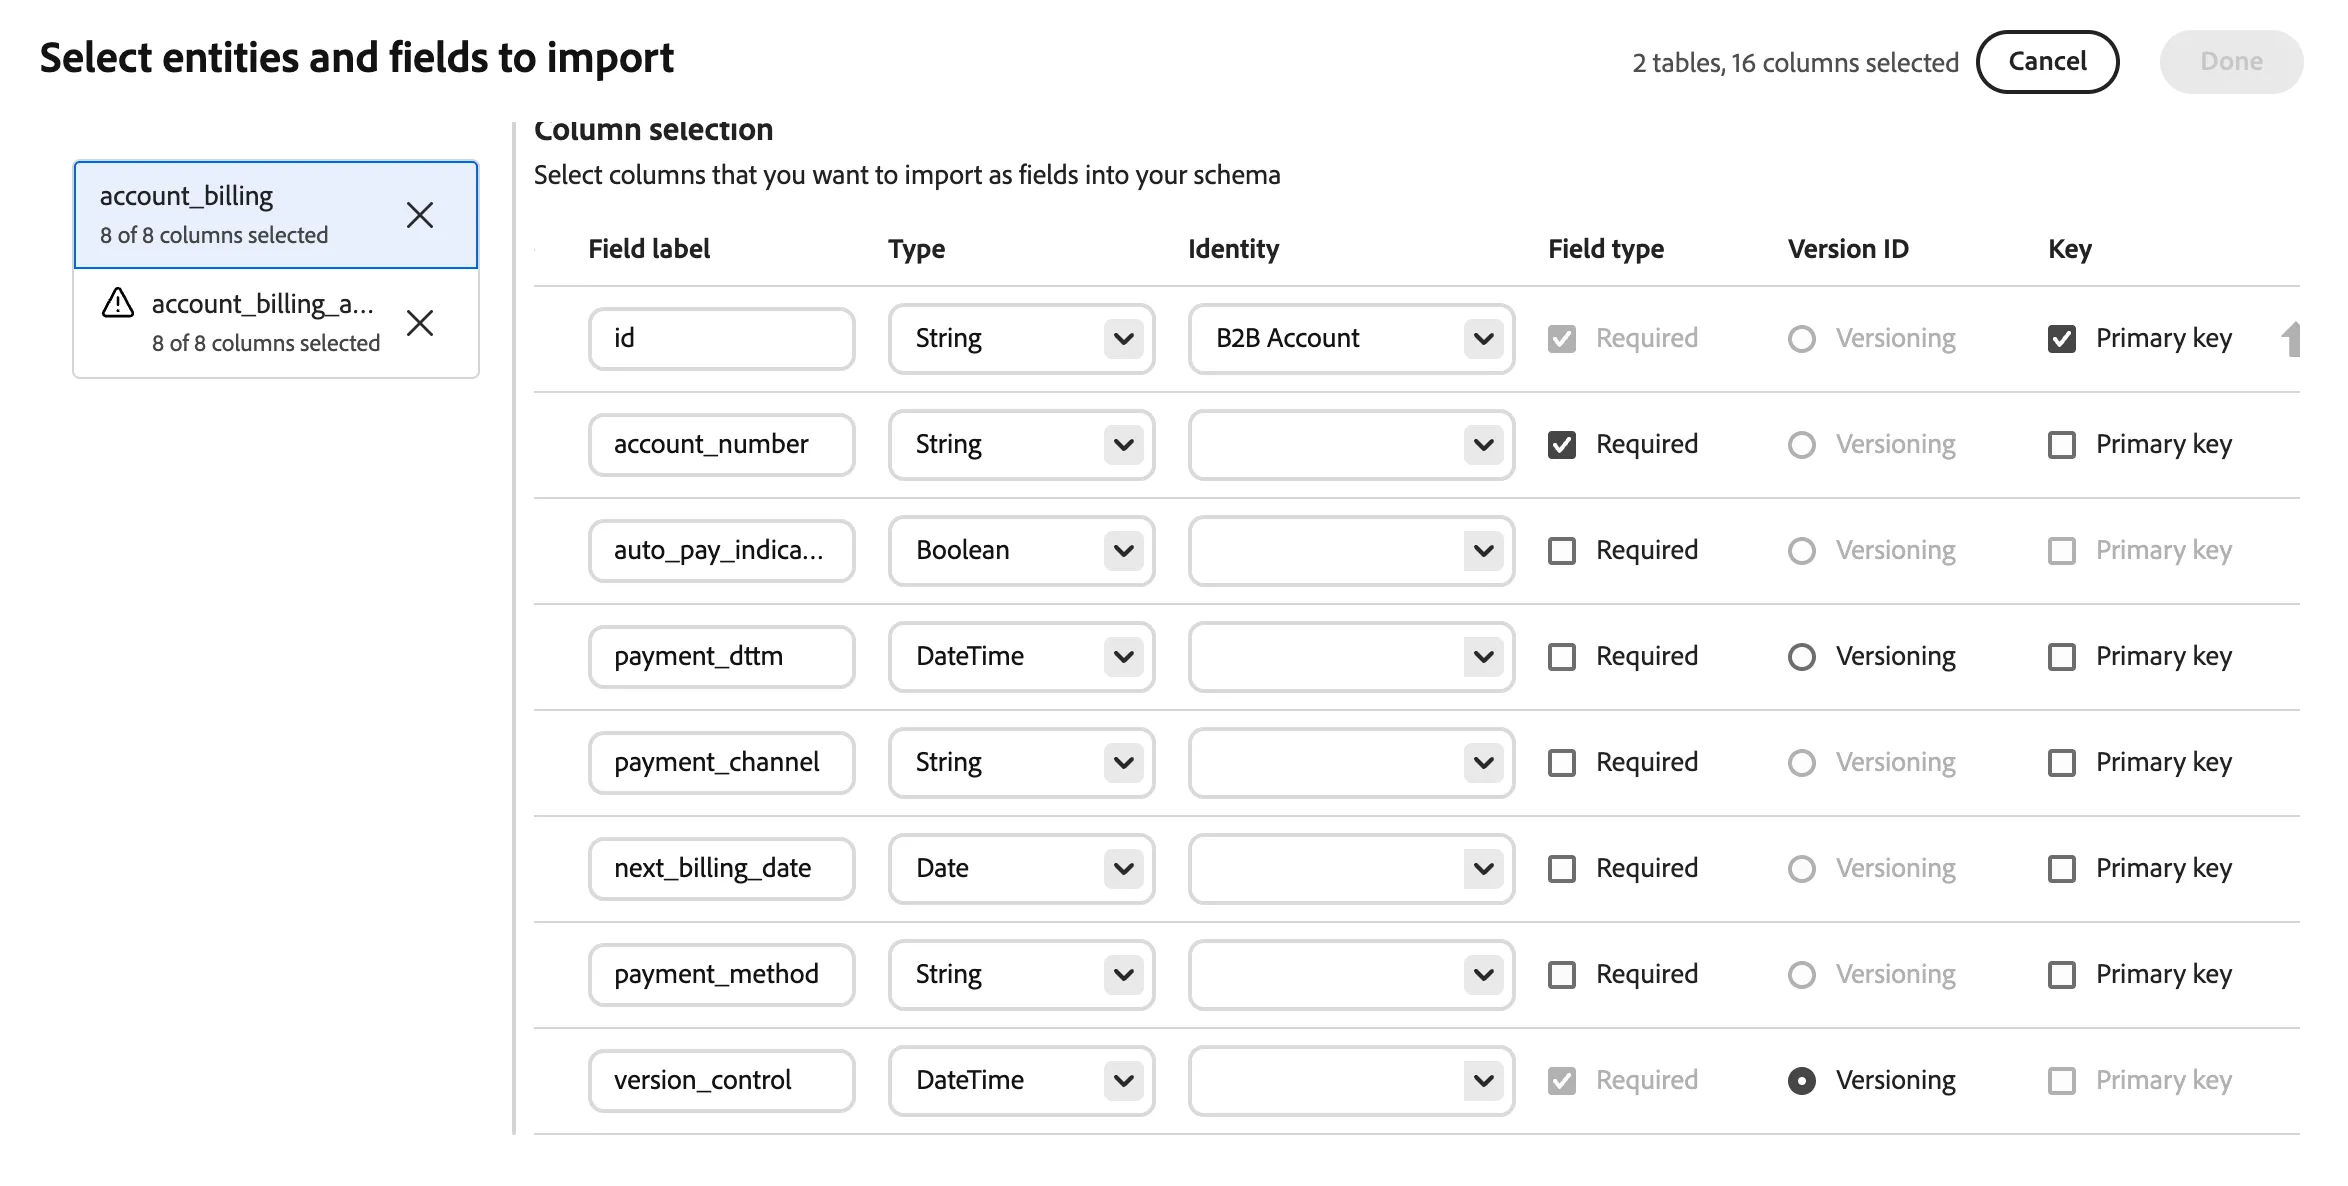This screenshot has width=2348, height=1186.
Task: Check Required for auto_pay_indica...
Action: click(x=1562, y=551)
